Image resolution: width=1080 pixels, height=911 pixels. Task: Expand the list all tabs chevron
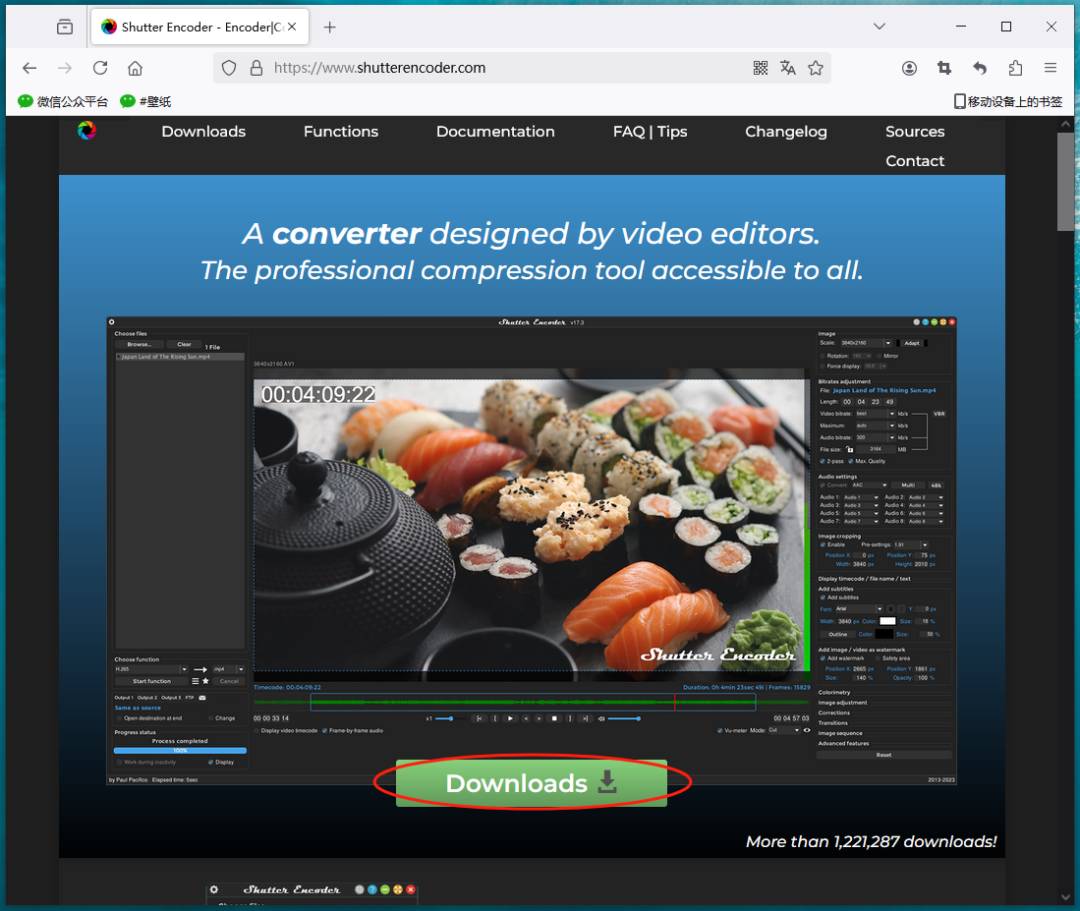tap(879, 26)
